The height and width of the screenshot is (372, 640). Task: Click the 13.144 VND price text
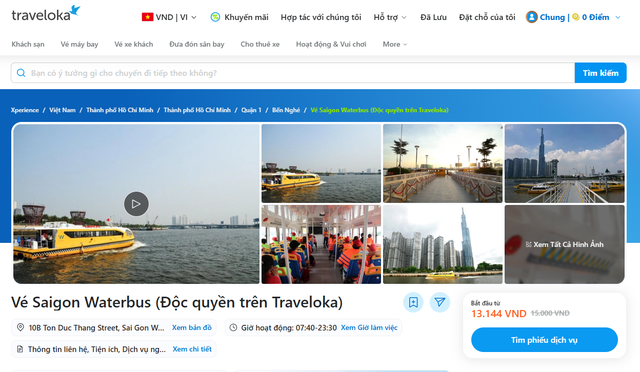pyautogui.click(x=499, y=314)
